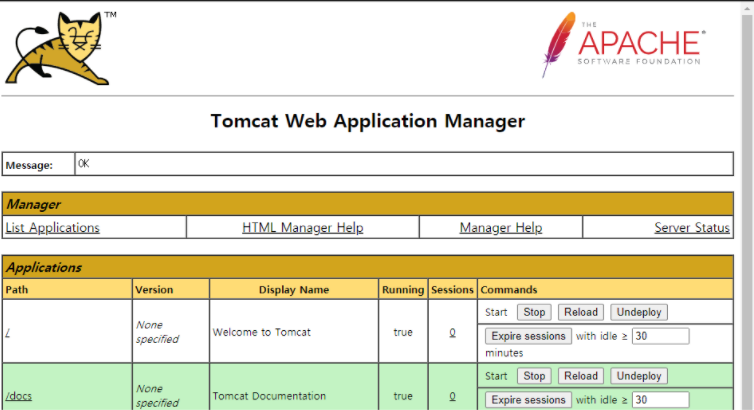Open the Manager Help link
The width and height of the screenshot is (754, 410).
501,227
